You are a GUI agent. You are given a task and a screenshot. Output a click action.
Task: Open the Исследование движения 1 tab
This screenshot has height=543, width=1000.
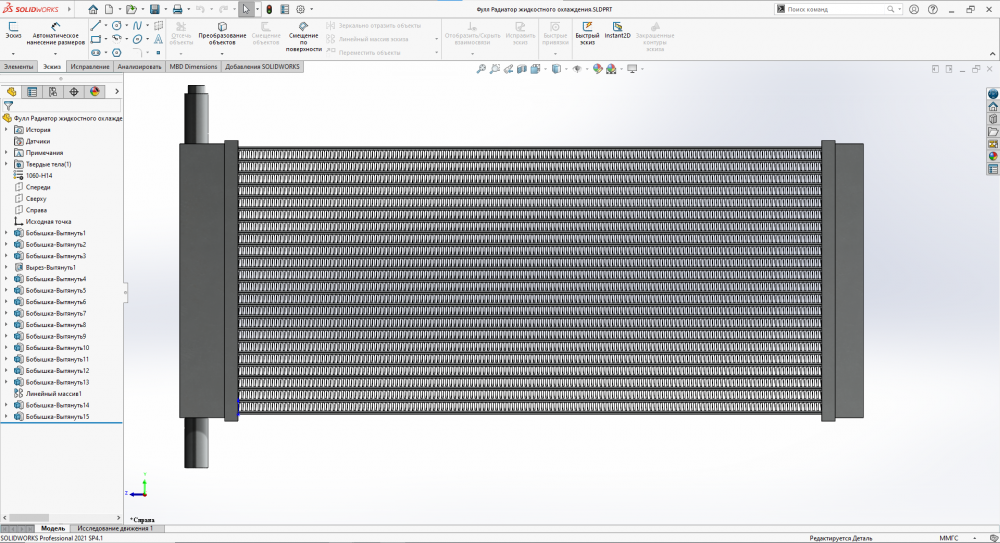[x=115, y=528]
